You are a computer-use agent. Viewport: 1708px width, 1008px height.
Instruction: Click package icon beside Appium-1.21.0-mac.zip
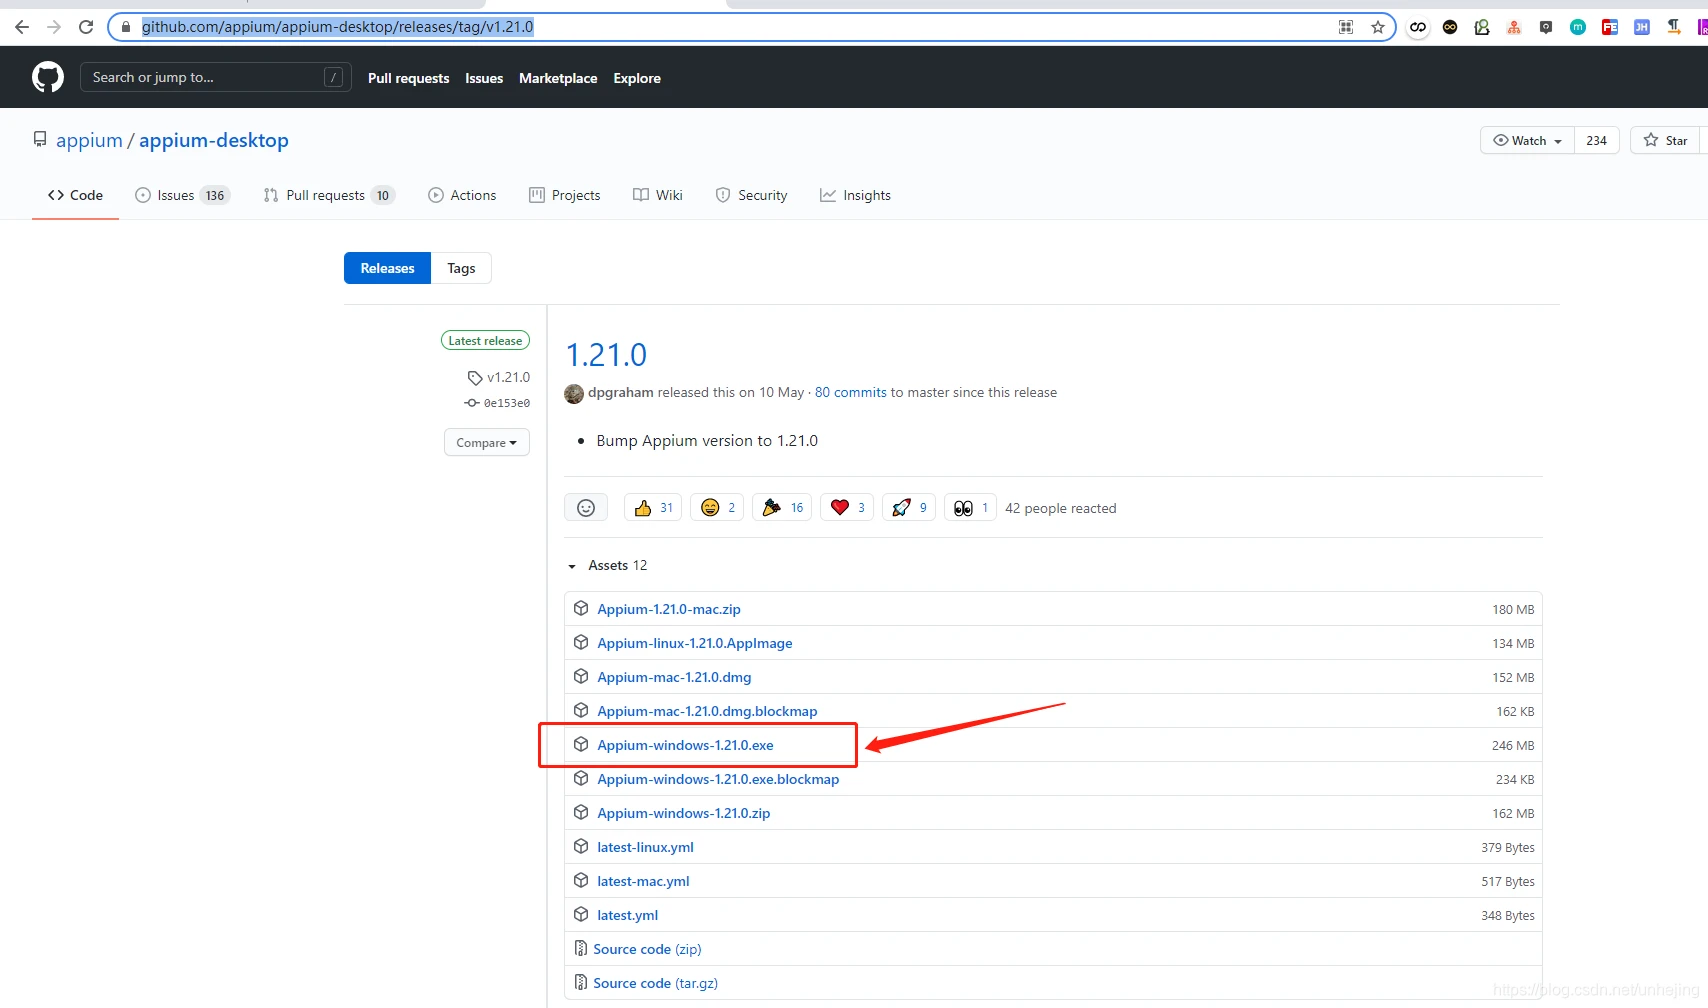581,608
